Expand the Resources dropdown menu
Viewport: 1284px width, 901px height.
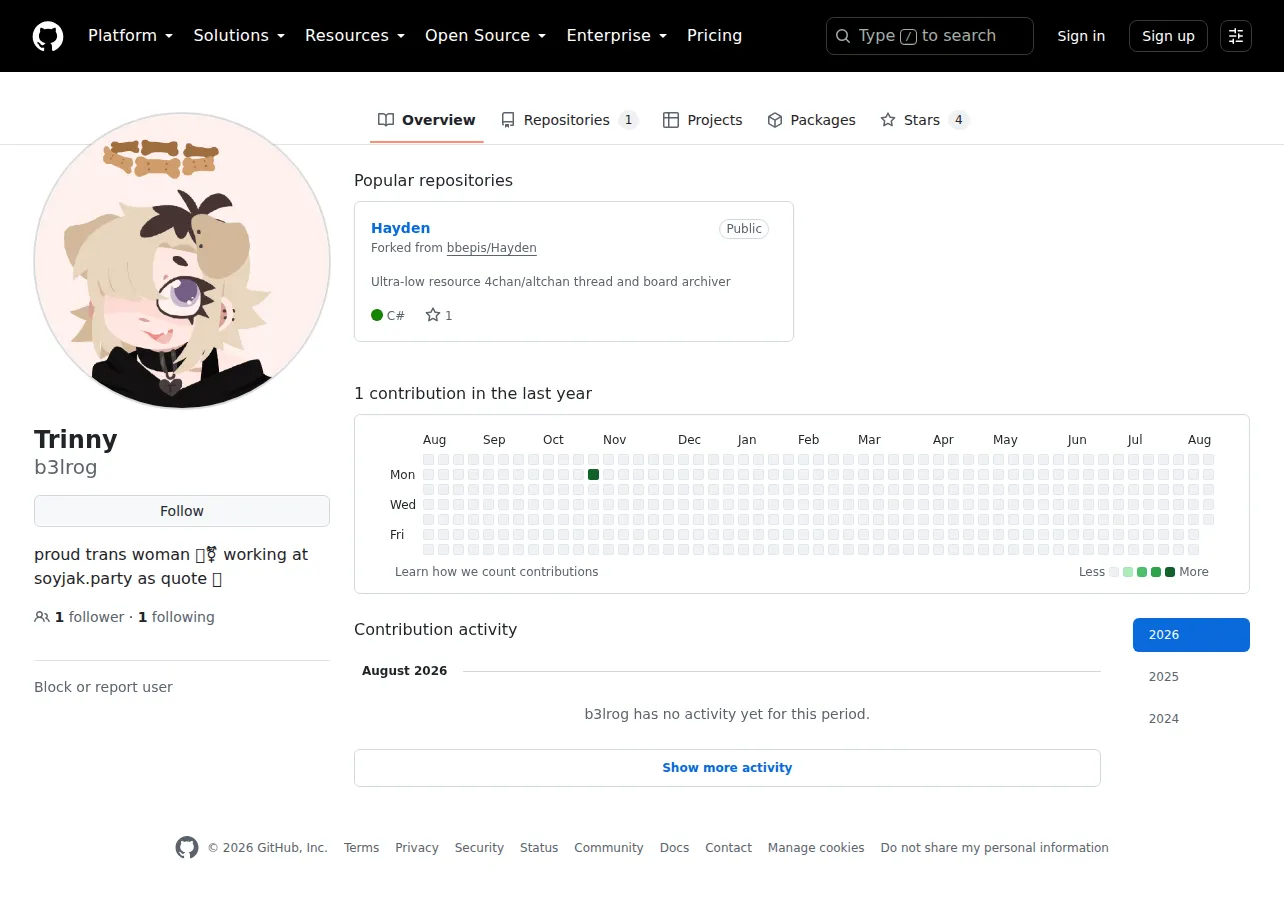(355, 36)
